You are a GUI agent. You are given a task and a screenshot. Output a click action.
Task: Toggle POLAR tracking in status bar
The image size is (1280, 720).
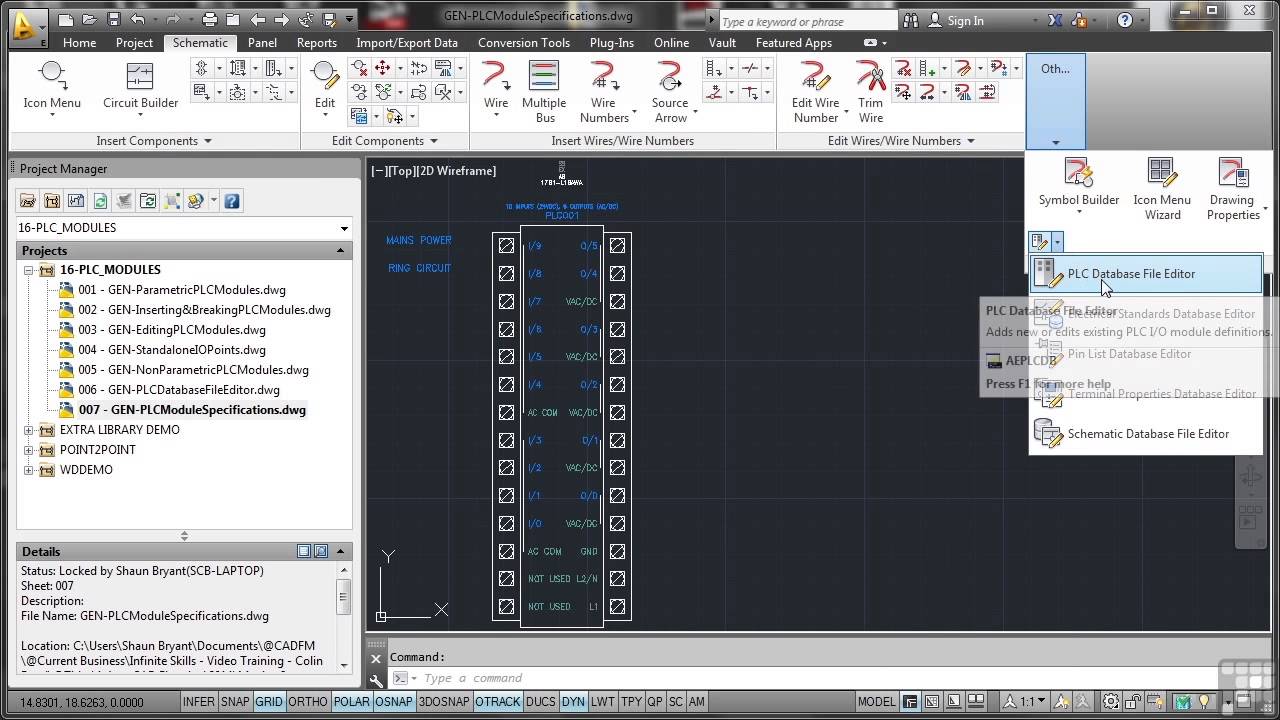tap(351, 702)
